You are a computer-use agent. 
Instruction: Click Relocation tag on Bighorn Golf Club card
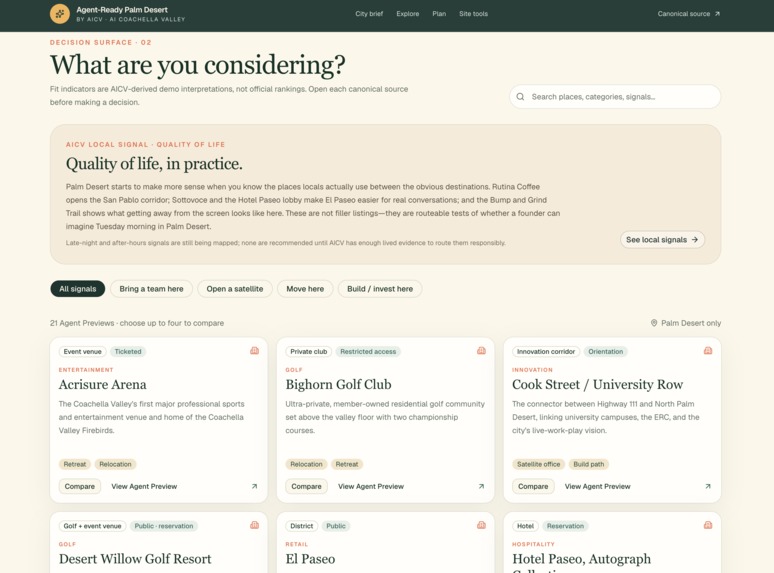[306, 464]
